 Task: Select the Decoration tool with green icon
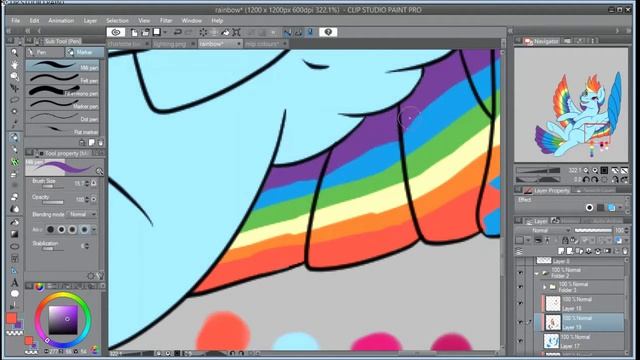14,162
